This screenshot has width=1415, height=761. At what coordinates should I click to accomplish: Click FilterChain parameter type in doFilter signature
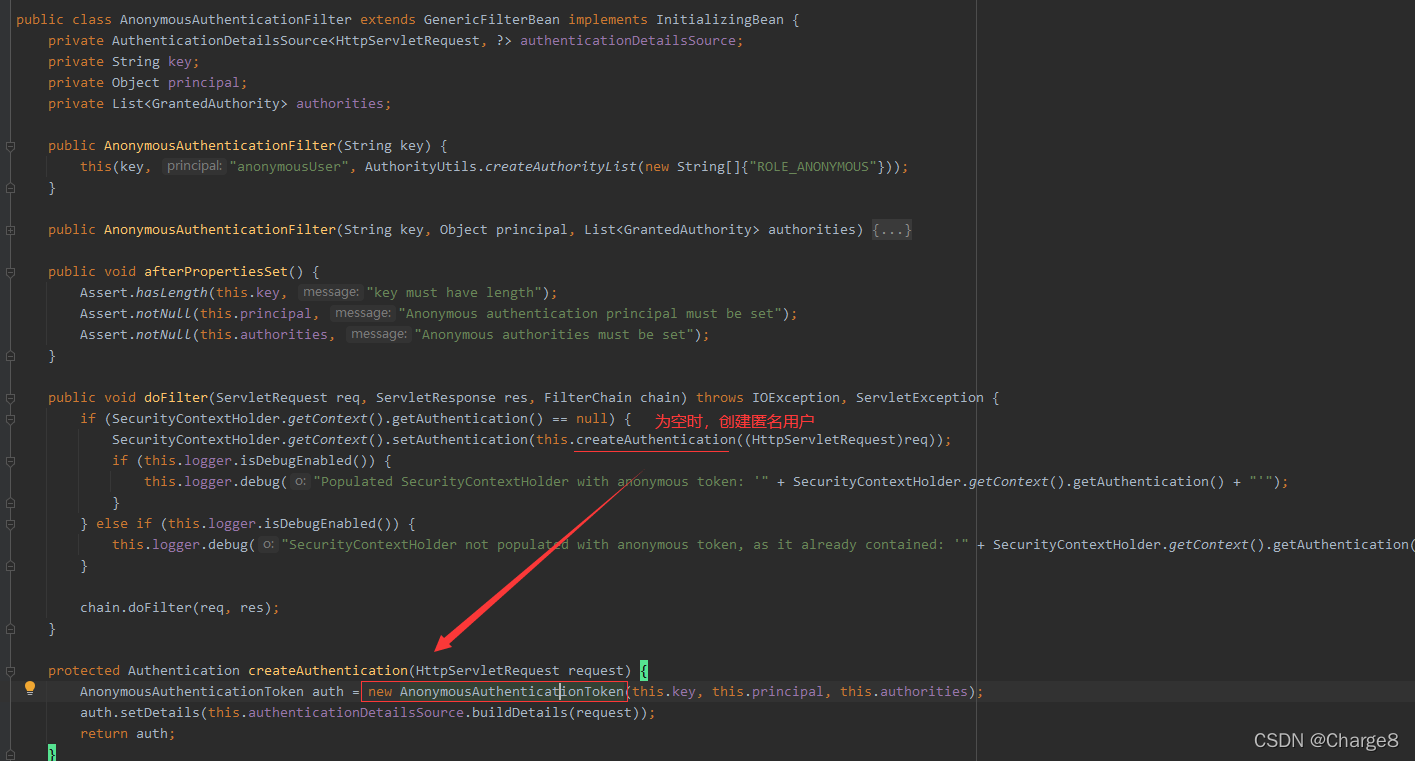(x=588, y=398)
